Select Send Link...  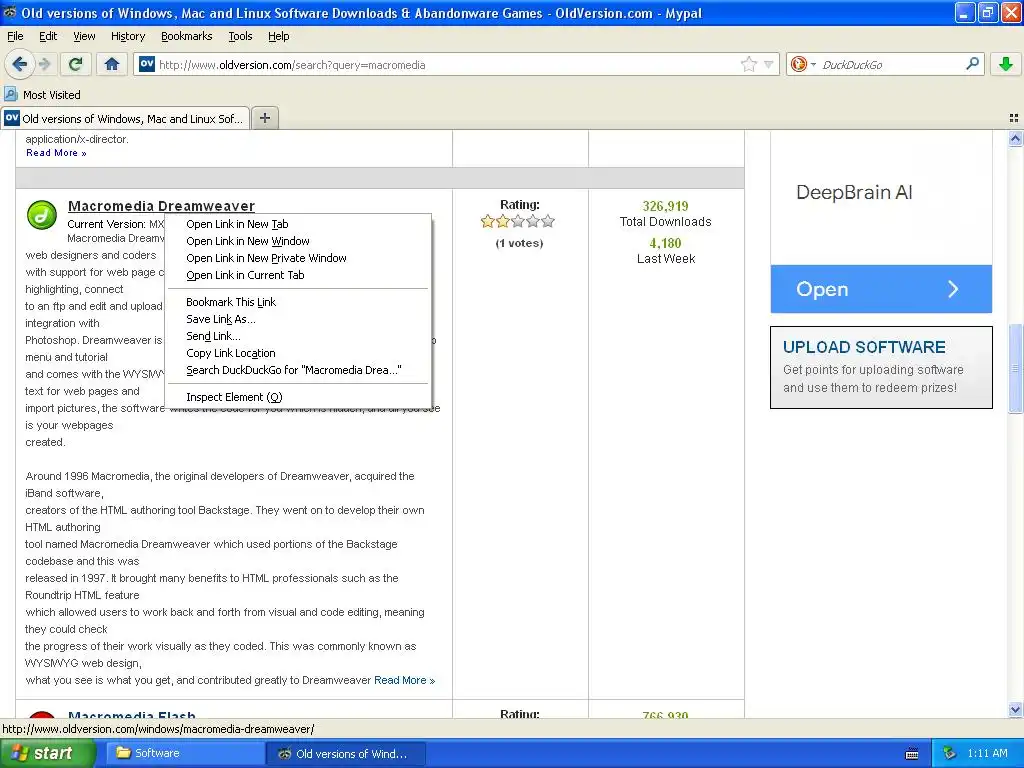[x=298, y=336]
